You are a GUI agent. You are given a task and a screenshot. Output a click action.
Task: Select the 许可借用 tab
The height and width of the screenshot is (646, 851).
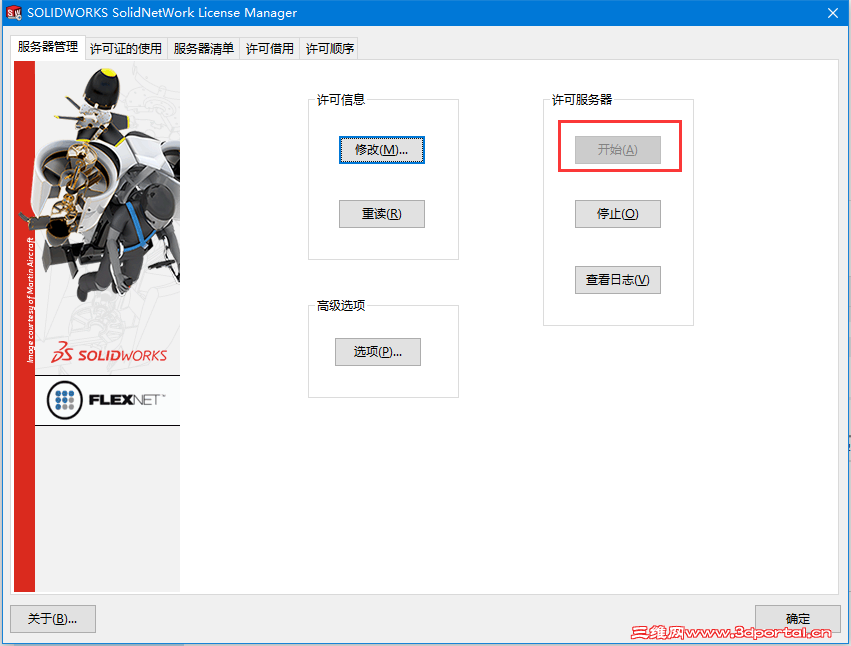tap(270, 48)
